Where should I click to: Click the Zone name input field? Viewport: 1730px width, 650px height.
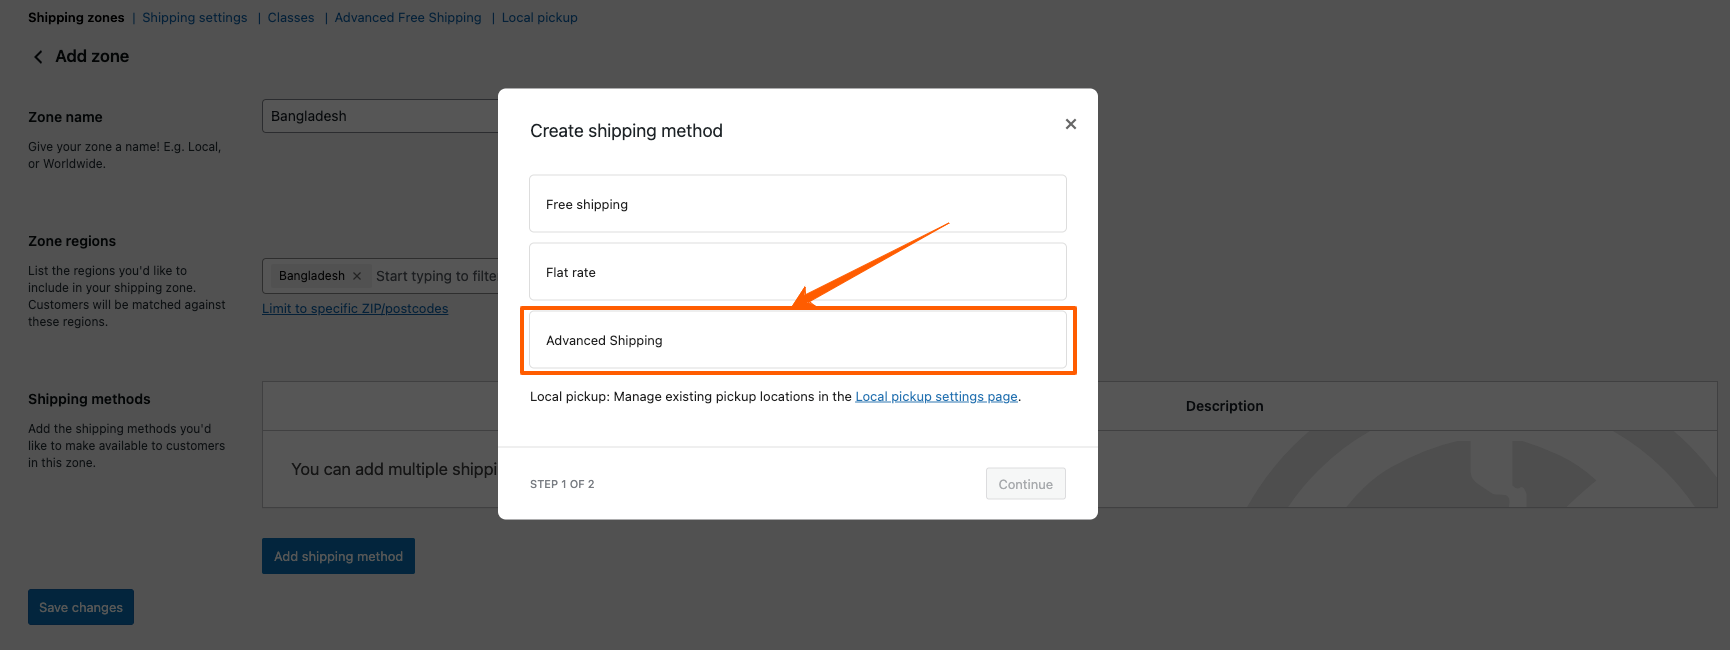coord(380,116)
